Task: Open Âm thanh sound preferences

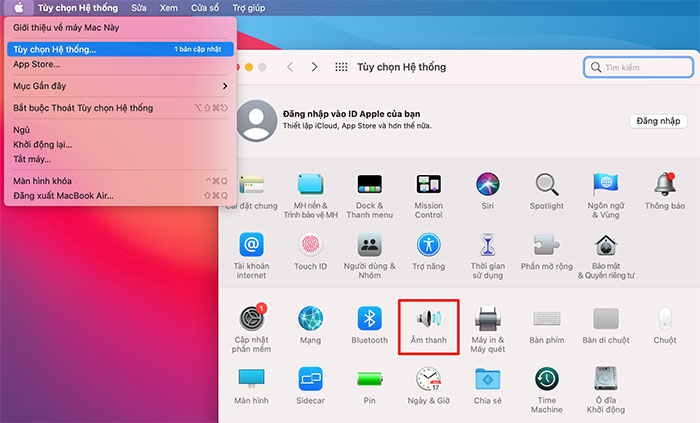Action: click(429, 327)
